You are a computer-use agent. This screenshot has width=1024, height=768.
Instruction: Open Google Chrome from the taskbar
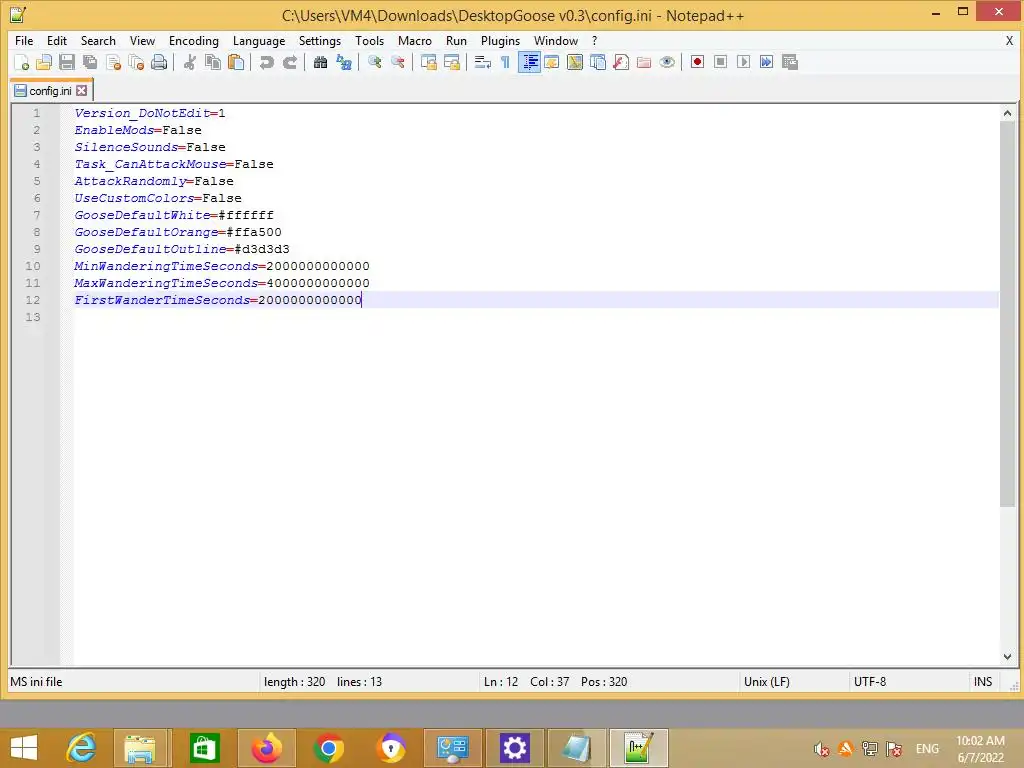click(x=328, y=748)
